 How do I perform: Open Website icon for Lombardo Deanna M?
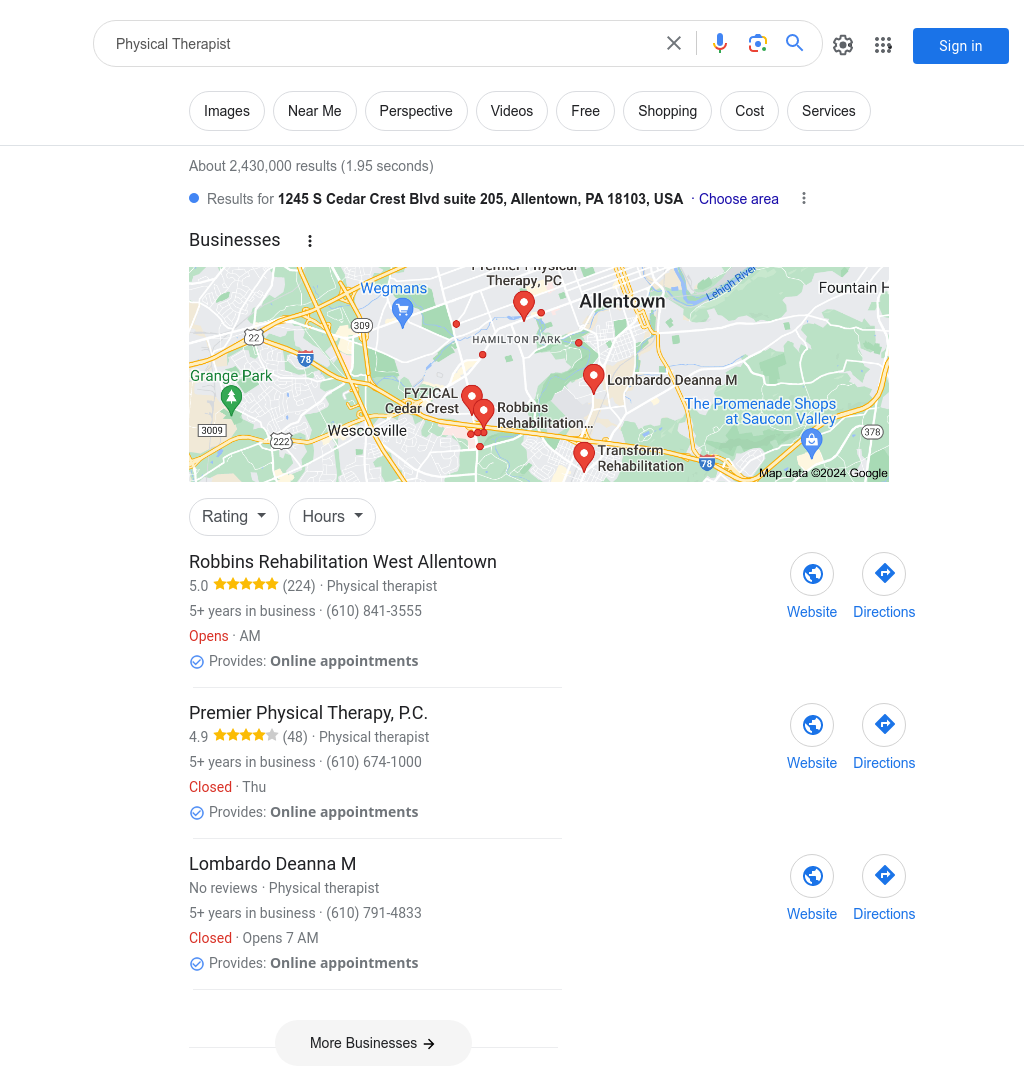(812, 876)
